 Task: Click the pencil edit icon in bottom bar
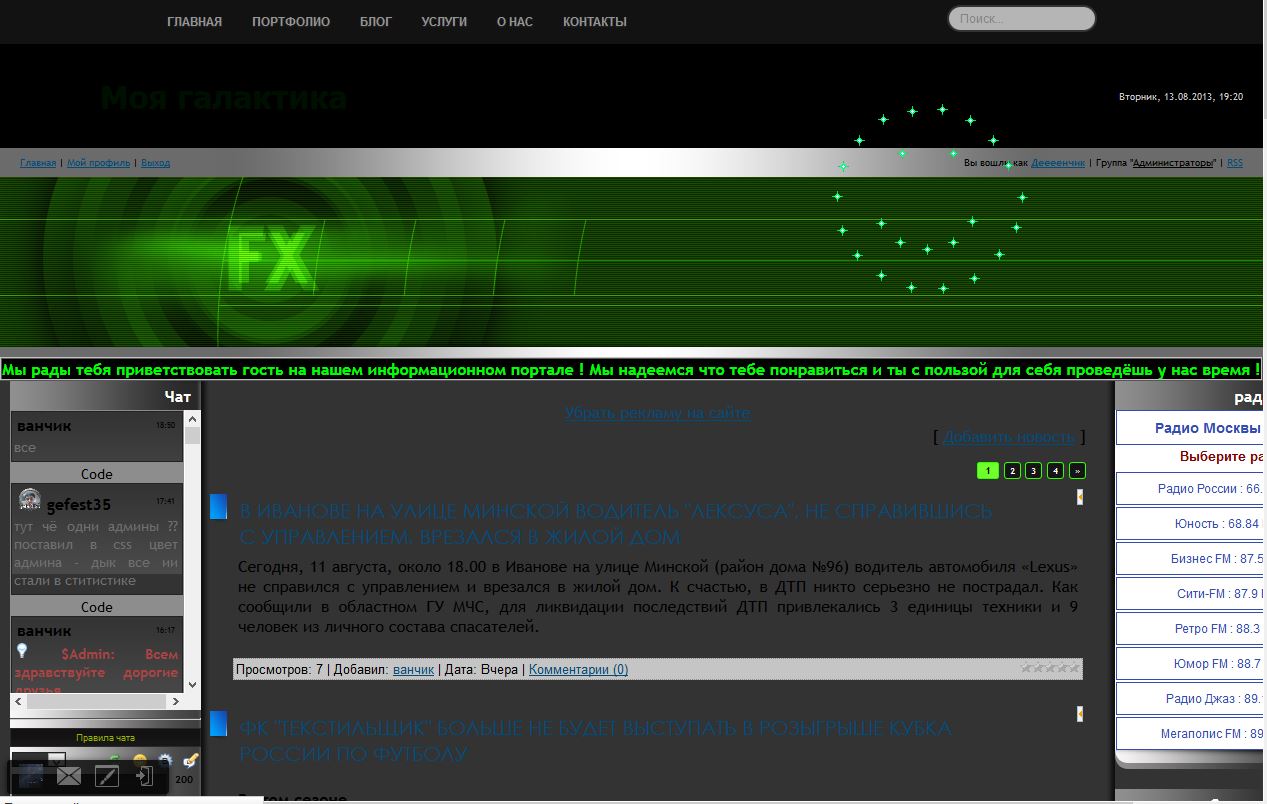pyautogui.click(x=106, y=776)
